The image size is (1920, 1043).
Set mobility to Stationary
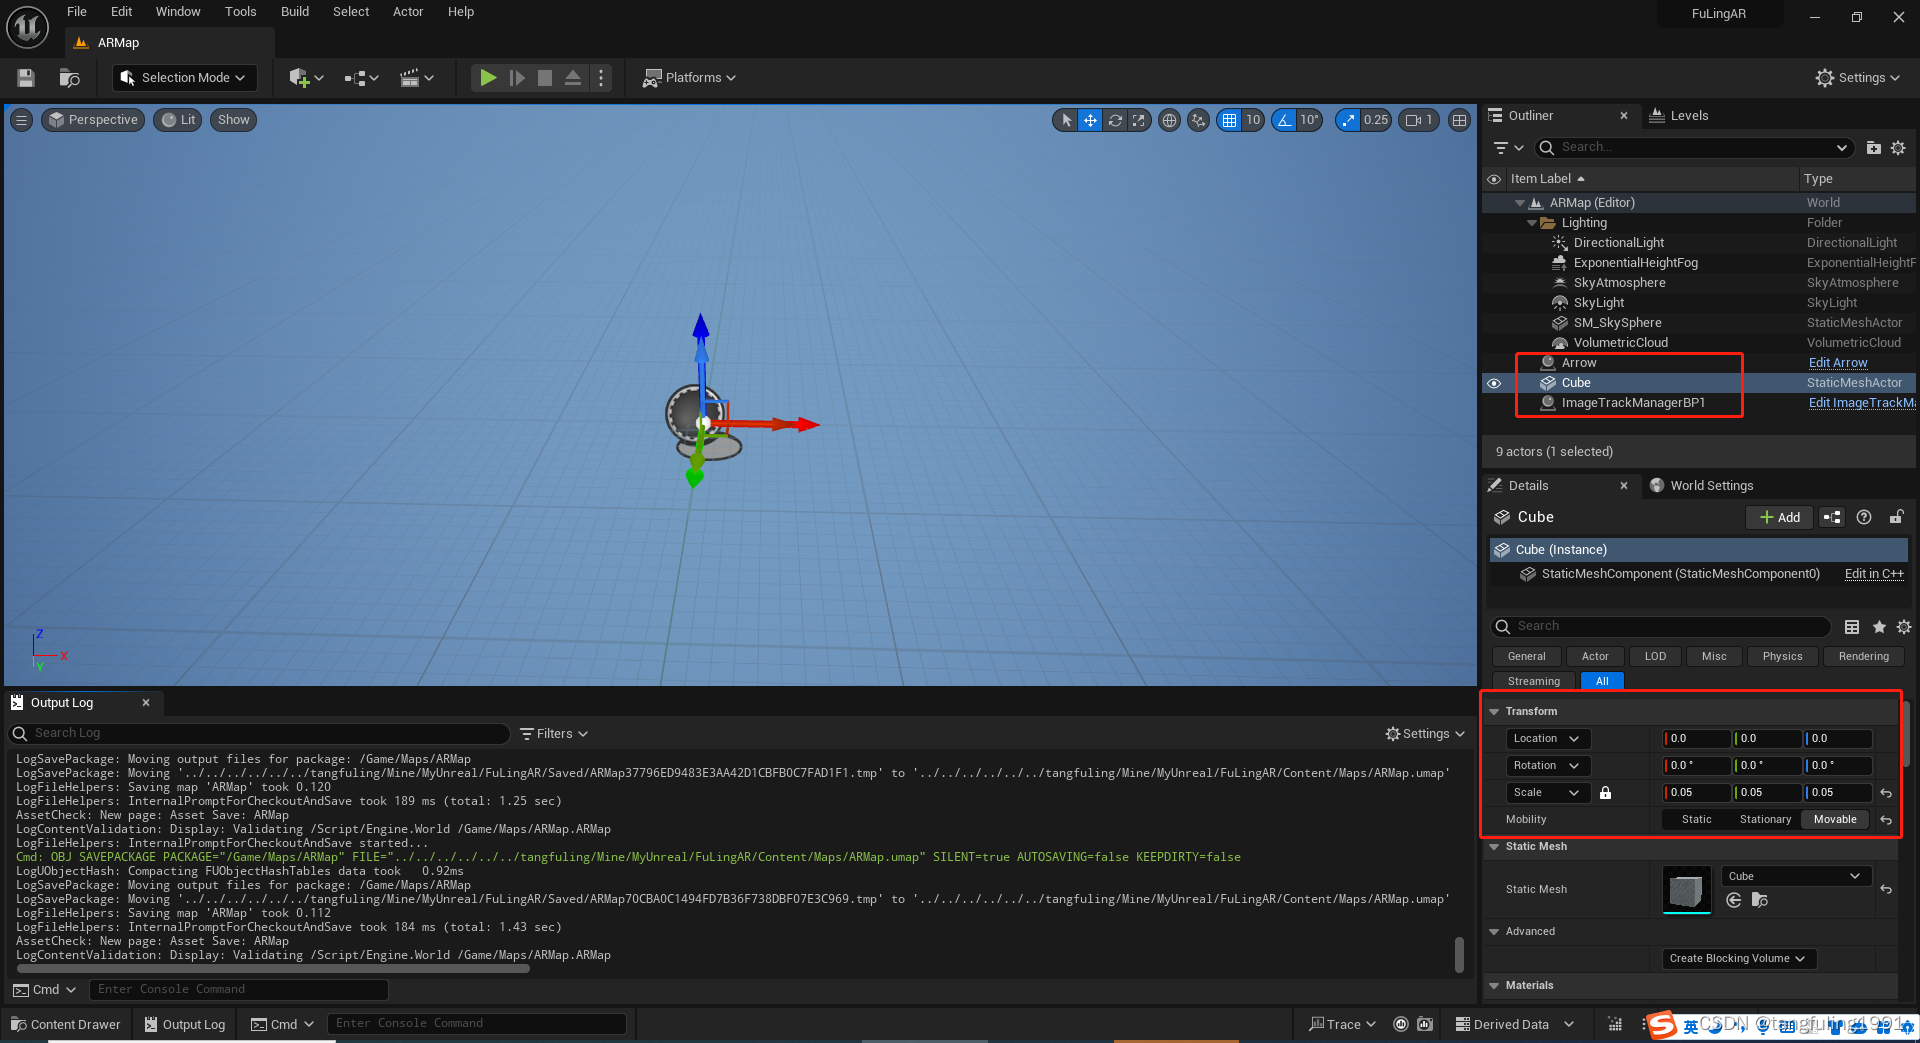pyautogui.click(x=1765, y=820)
